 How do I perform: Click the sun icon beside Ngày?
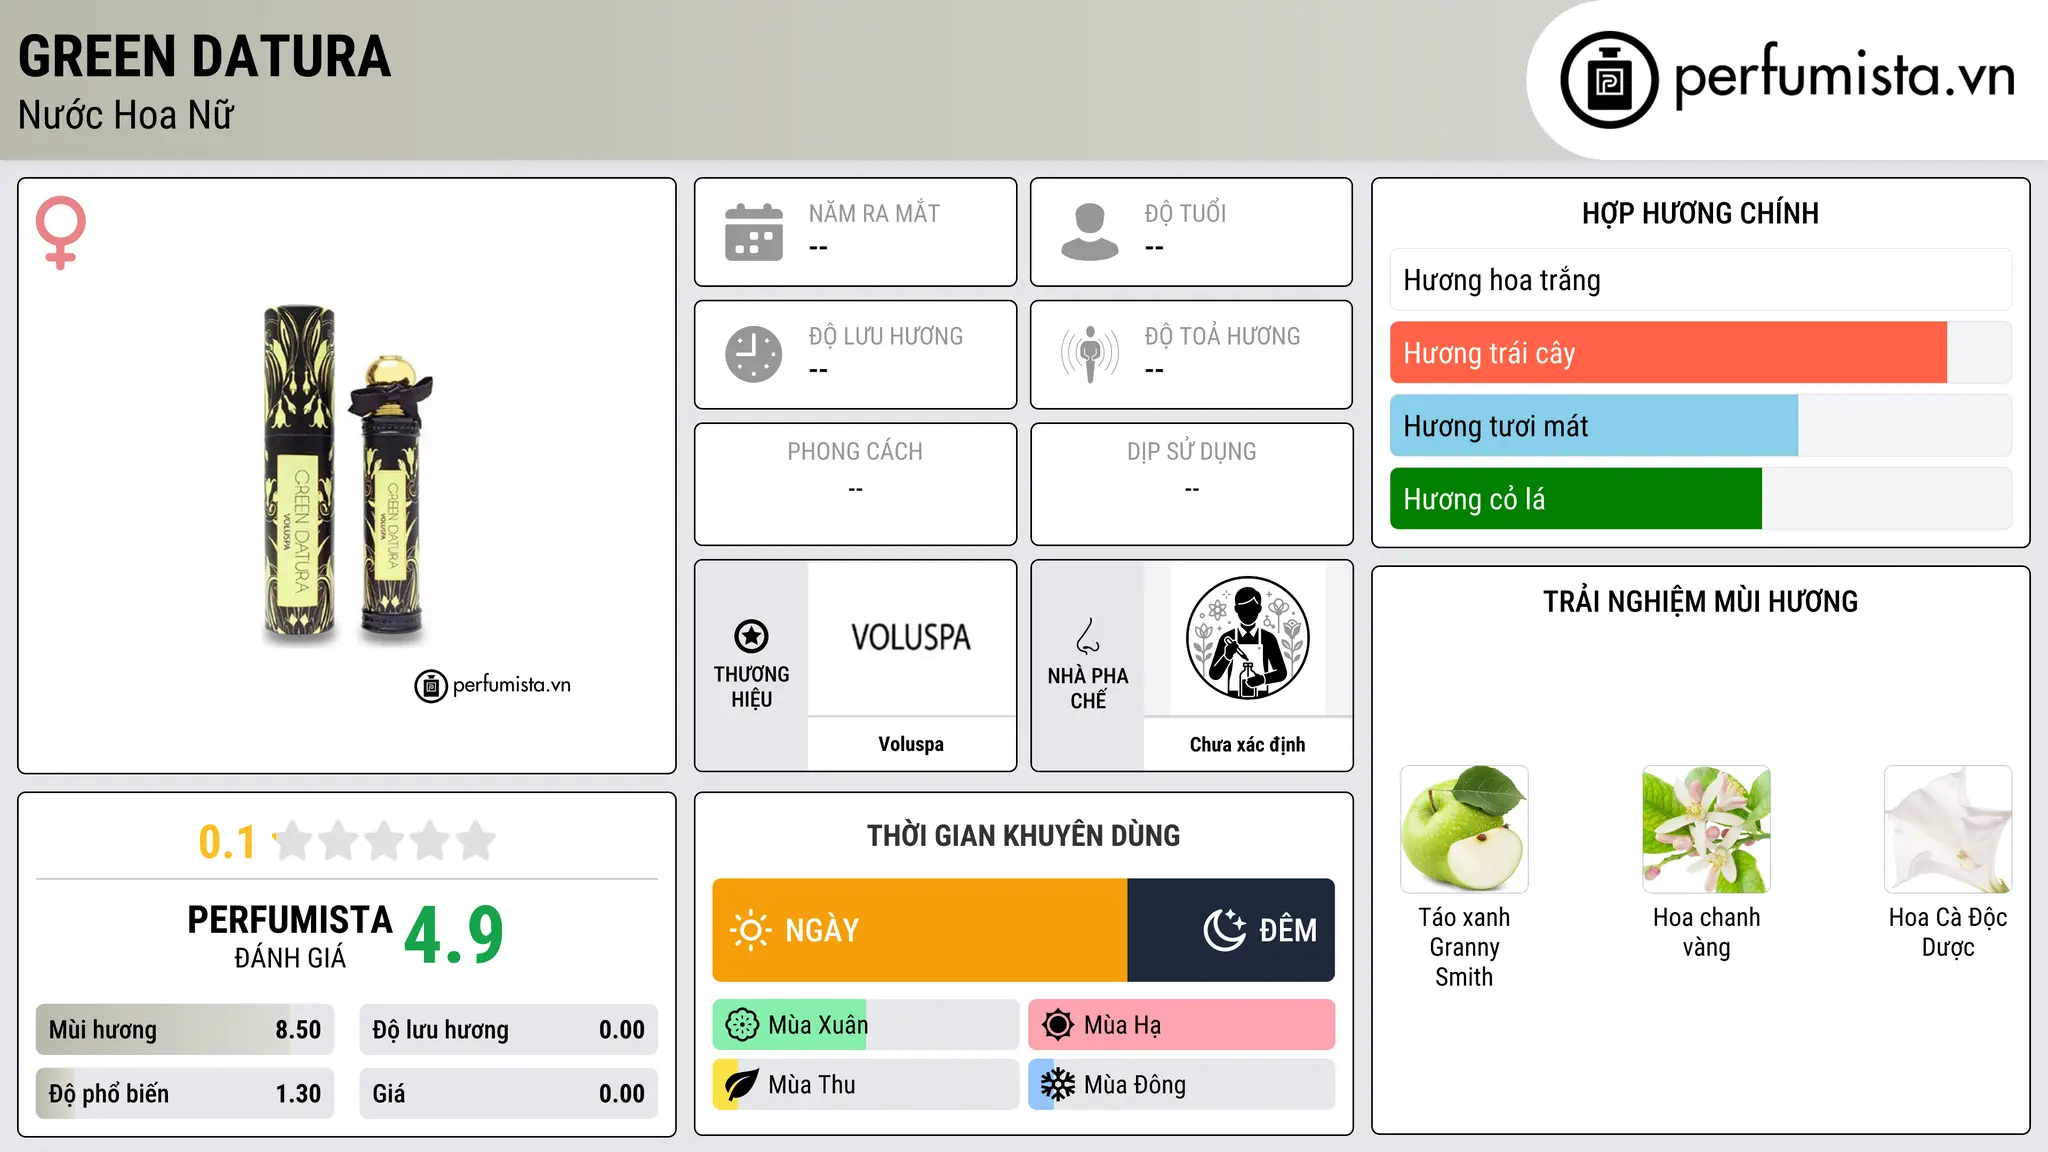click(750, 930)
